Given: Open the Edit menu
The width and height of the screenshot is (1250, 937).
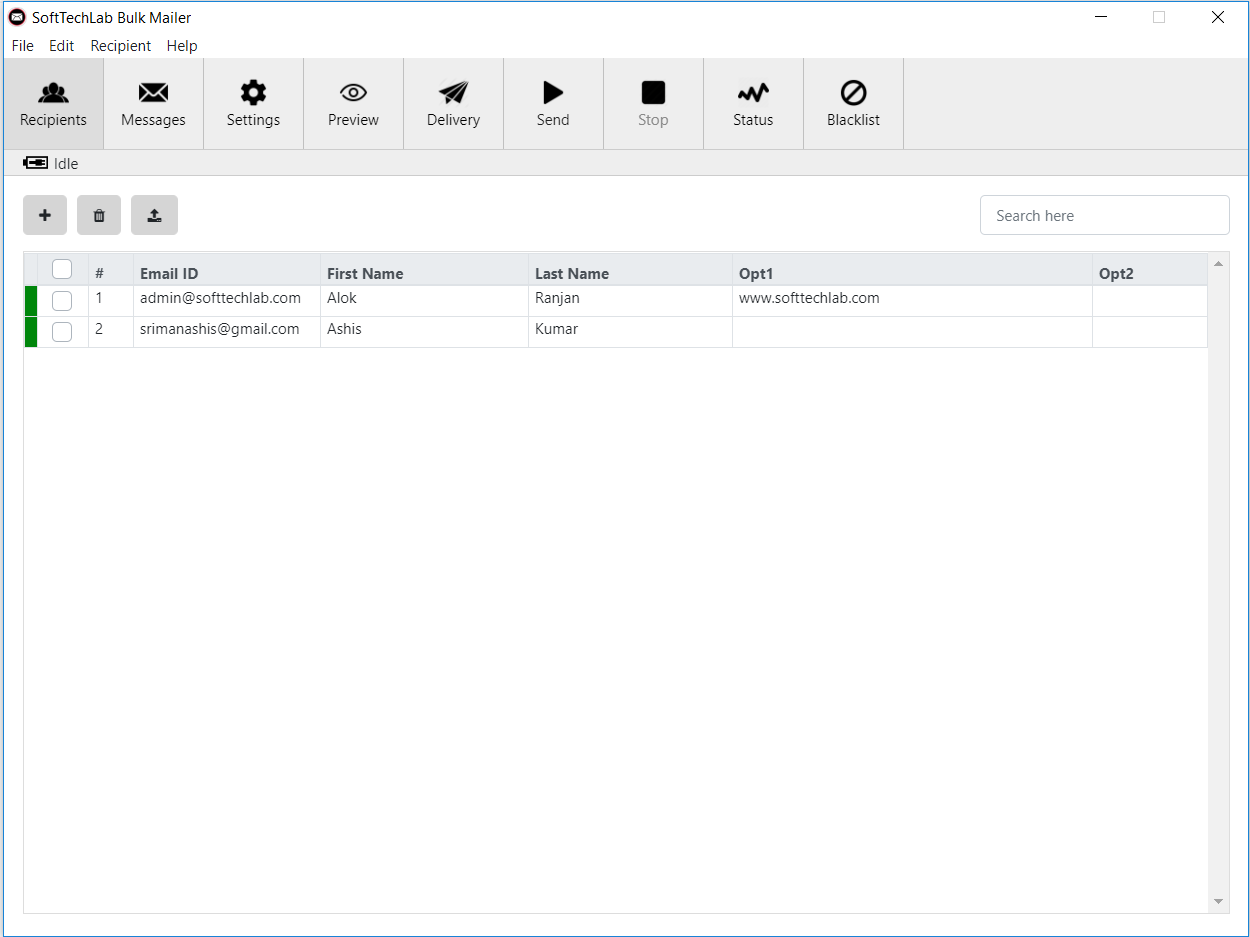Looking at the screenshot, I should [x=61, y=45].
